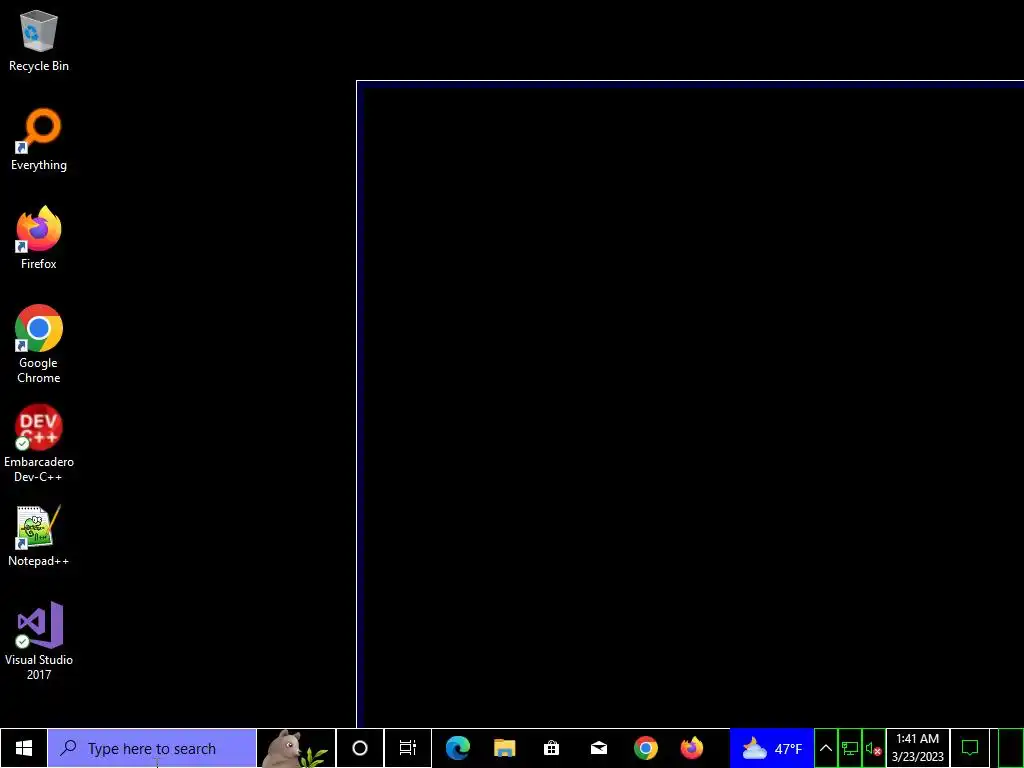Image resolution: width=1024 pixels, height=768 pixels.
Task: Open the muted volume tray icon
Action: pos(874,748)
